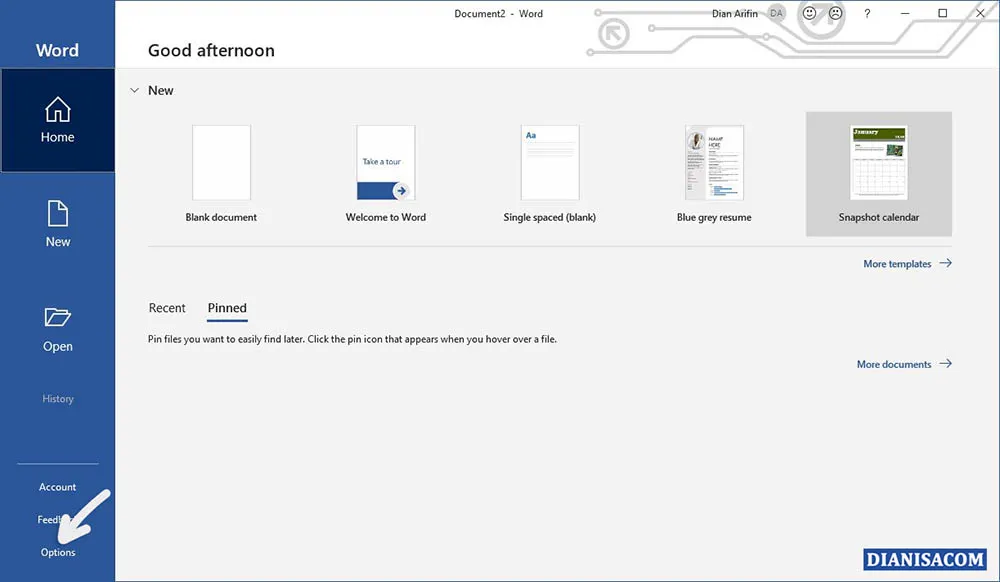Open Word Options from the sidebar
1000x582 pixels.
[x=57, y=551]
